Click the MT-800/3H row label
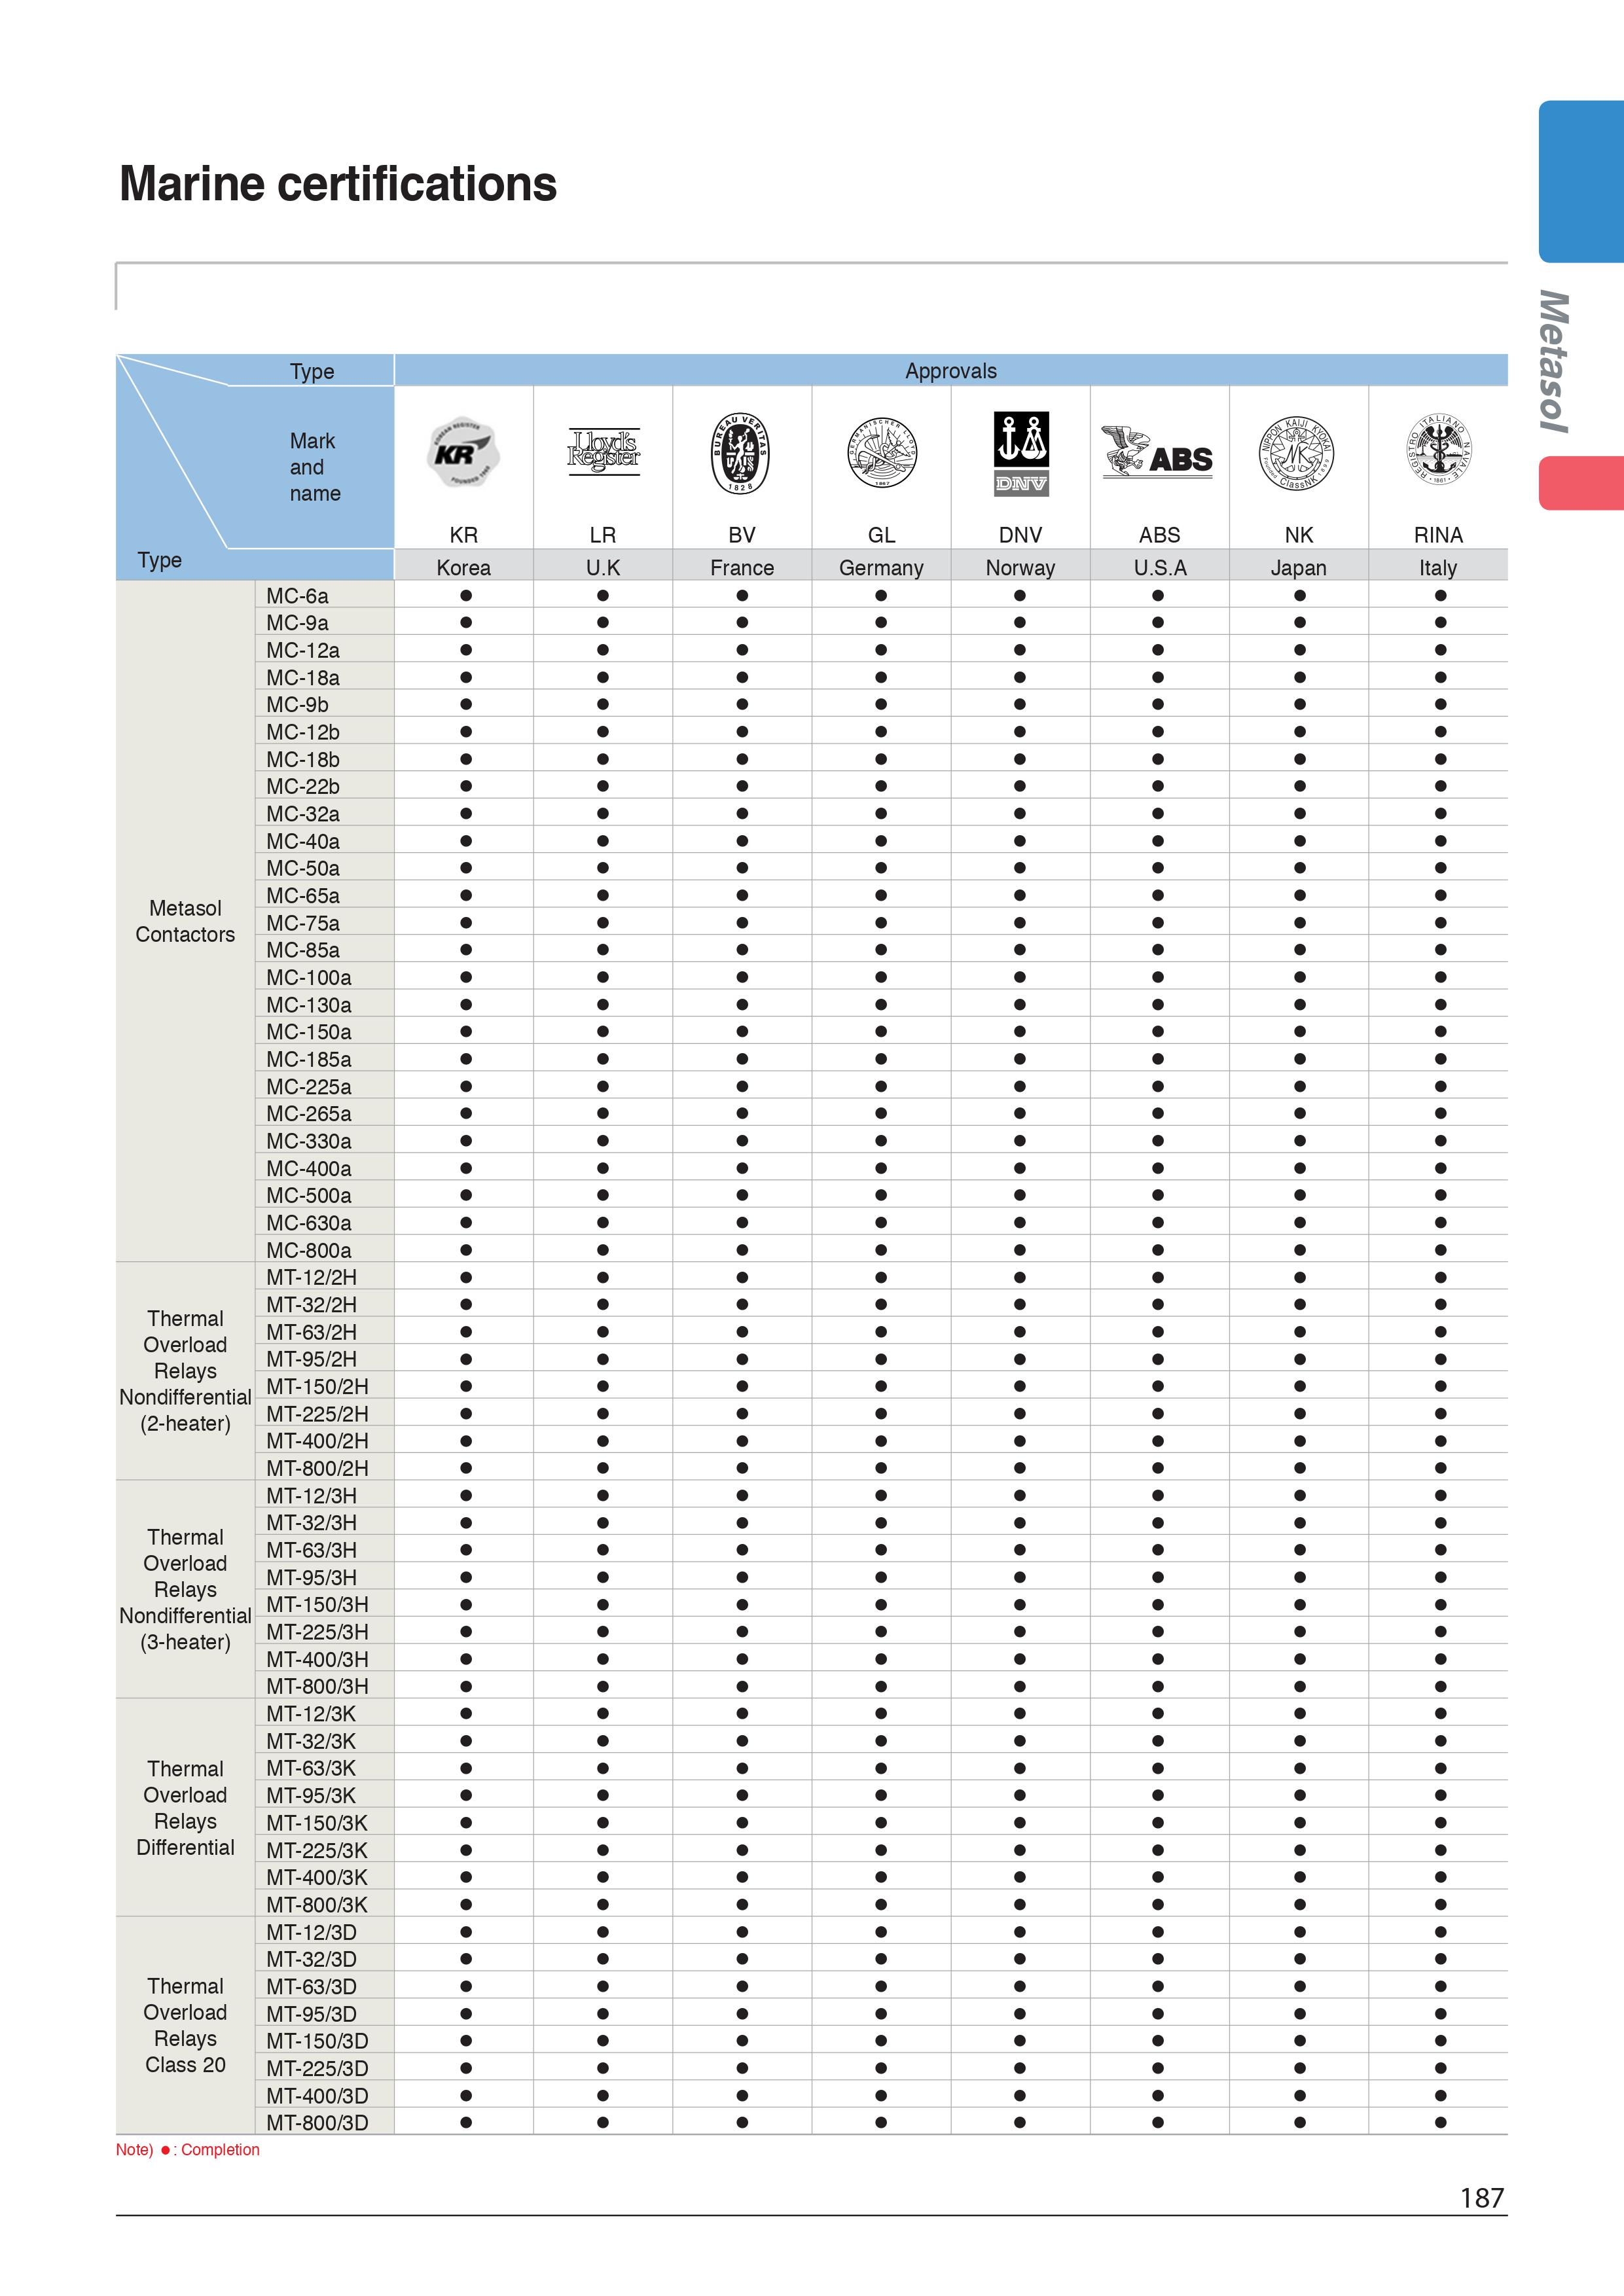Image resolution: width=1624 pixels, height=2296 pixels. [x=317, y=1686]
